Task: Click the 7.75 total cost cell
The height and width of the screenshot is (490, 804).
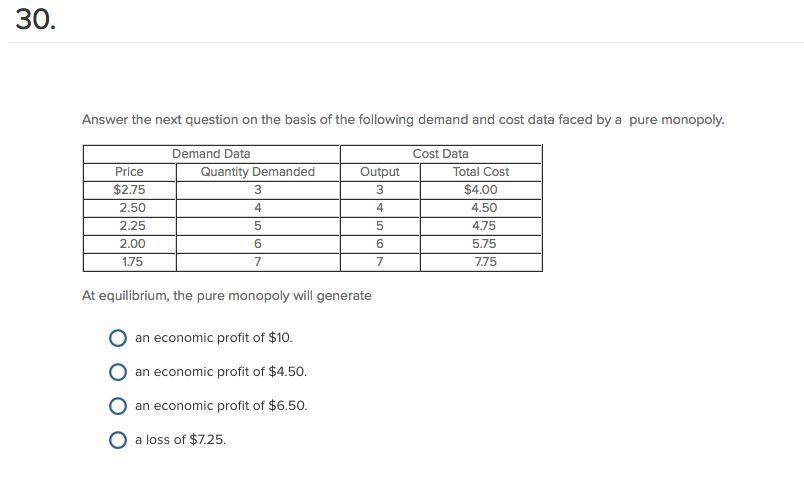Action: click(484, 262)
